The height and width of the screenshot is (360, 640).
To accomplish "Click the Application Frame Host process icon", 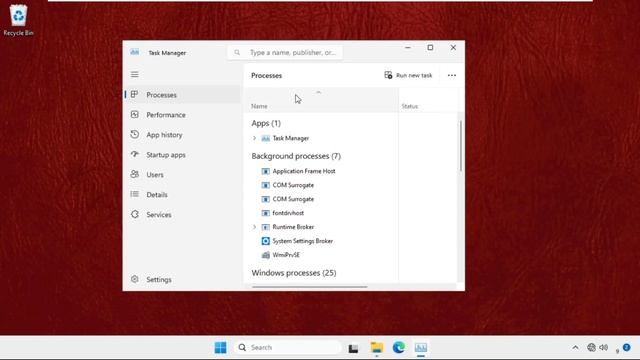I will pos(265,171).
